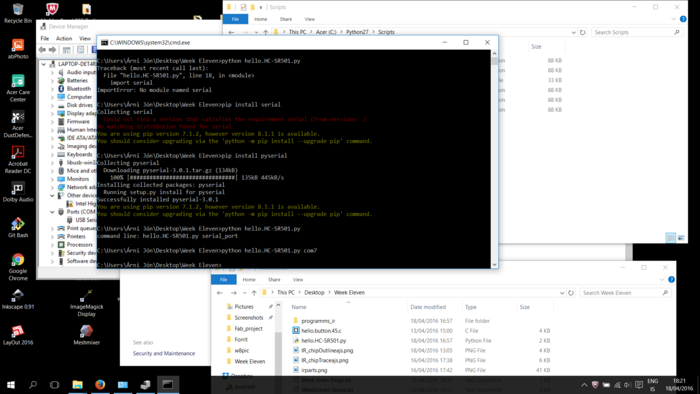
Task: Collapse the LAPTOP root node in Device Manager
Action: [x=44, y=64]
